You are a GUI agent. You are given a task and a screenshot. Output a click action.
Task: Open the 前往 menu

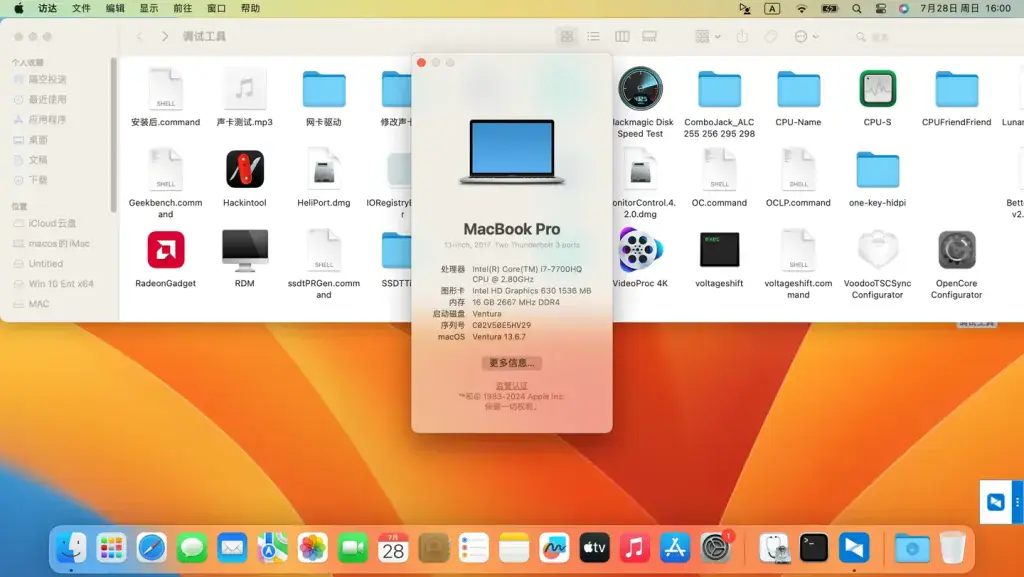click(x=183, y=8)
